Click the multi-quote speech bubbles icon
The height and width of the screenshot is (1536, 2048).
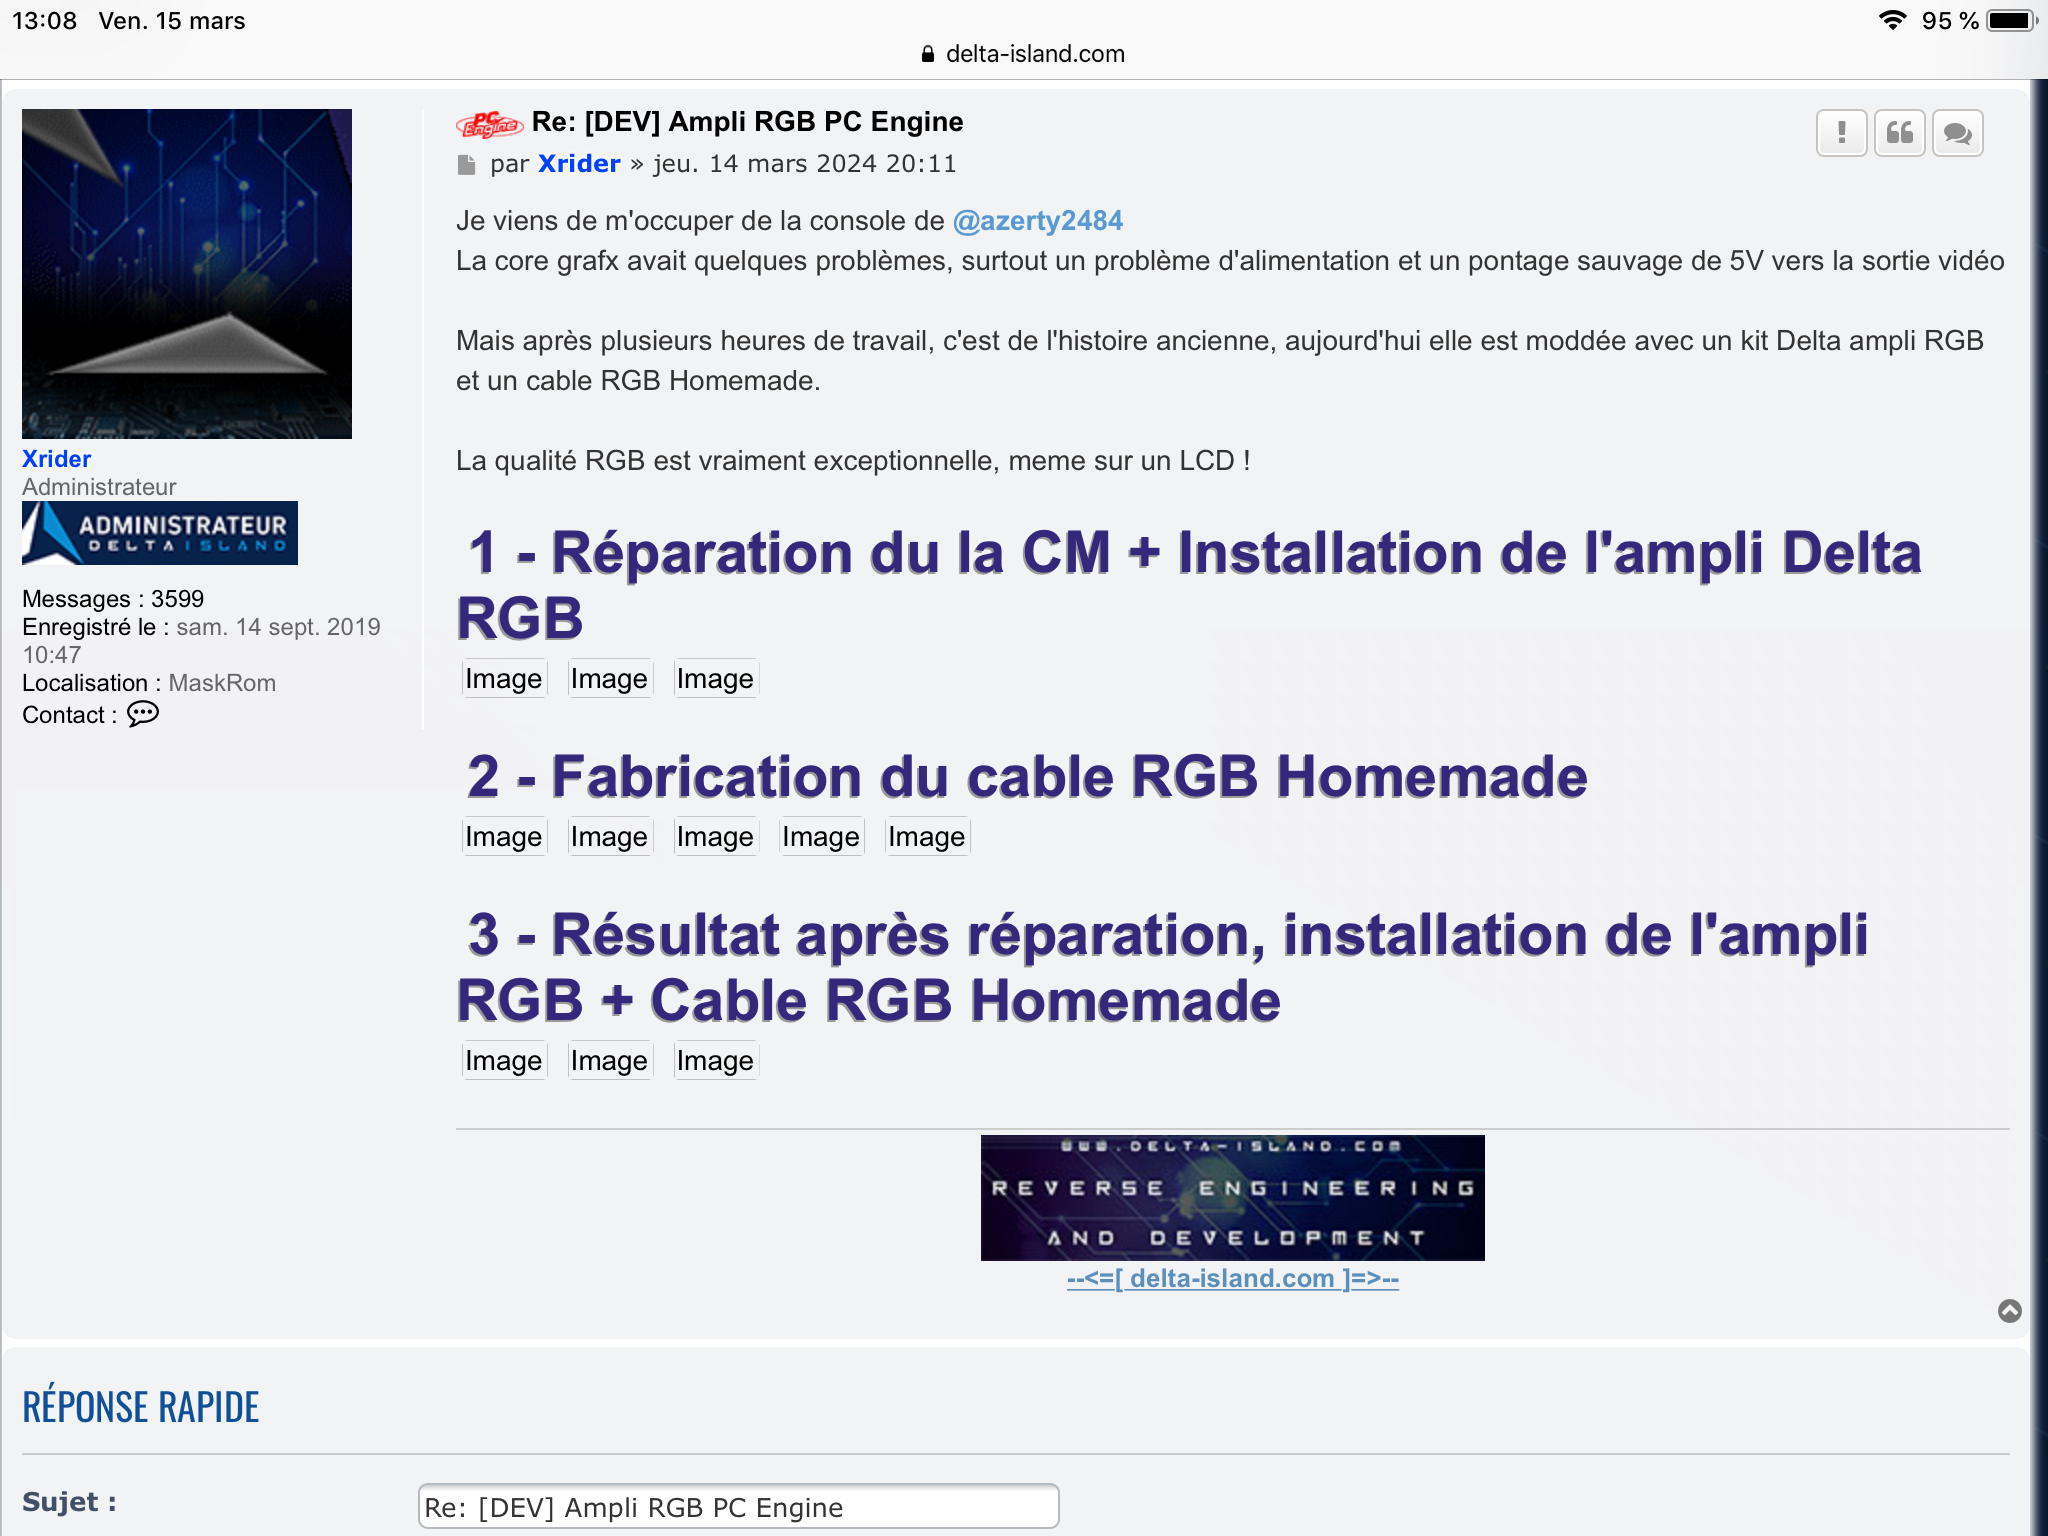coord(1957,133)
